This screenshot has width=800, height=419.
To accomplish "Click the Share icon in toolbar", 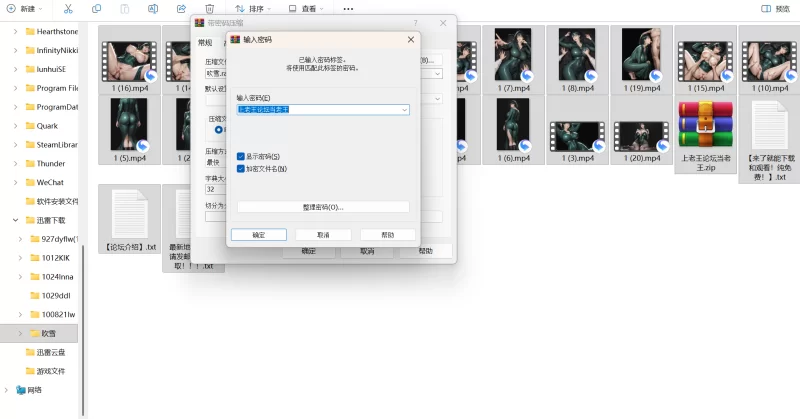I will coord(181,8).
